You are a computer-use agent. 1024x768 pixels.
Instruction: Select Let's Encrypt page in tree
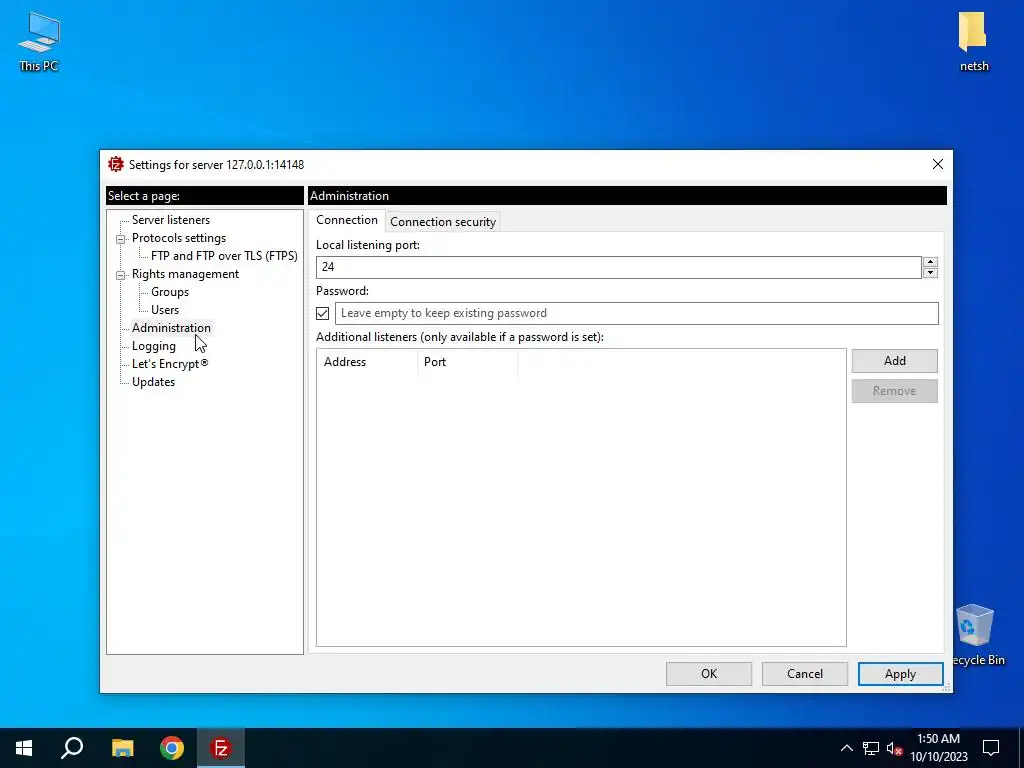click(170, 364)
